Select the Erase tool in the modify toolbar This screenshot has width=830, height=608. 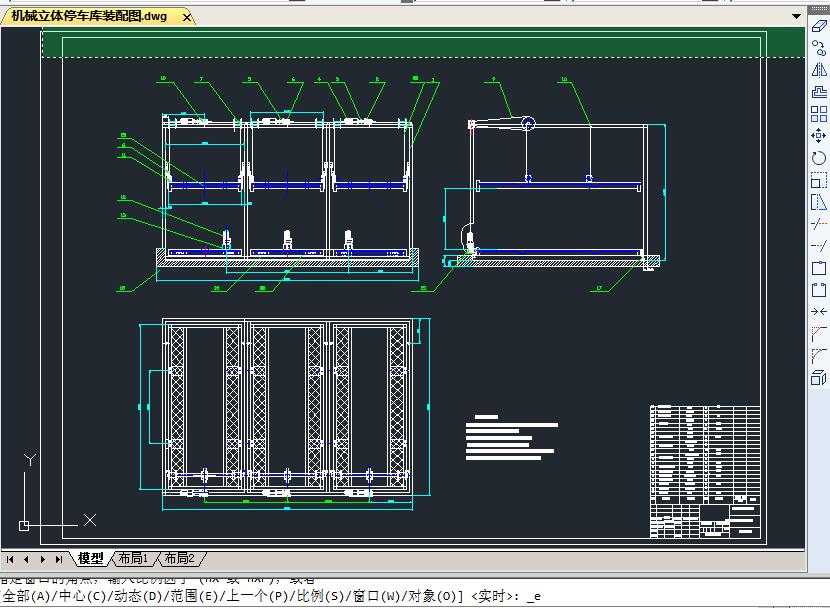[818, 26]
